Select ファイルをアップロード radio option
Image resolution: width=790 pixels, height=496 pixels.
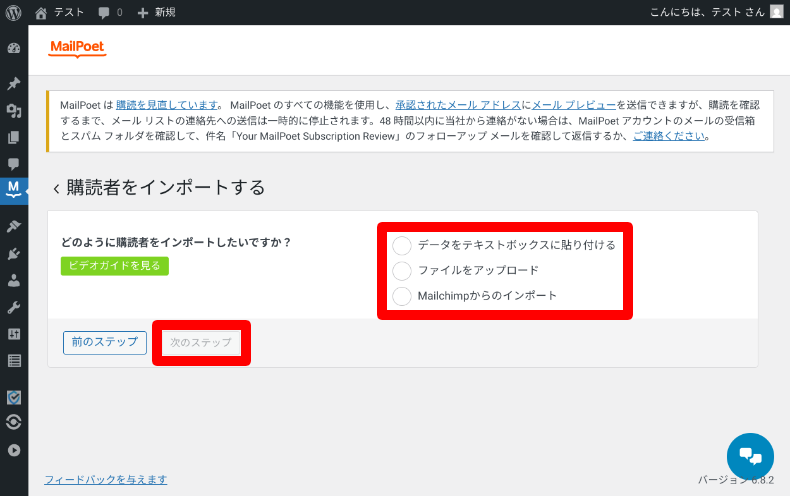pyautogui.click(x=402, y=271)
